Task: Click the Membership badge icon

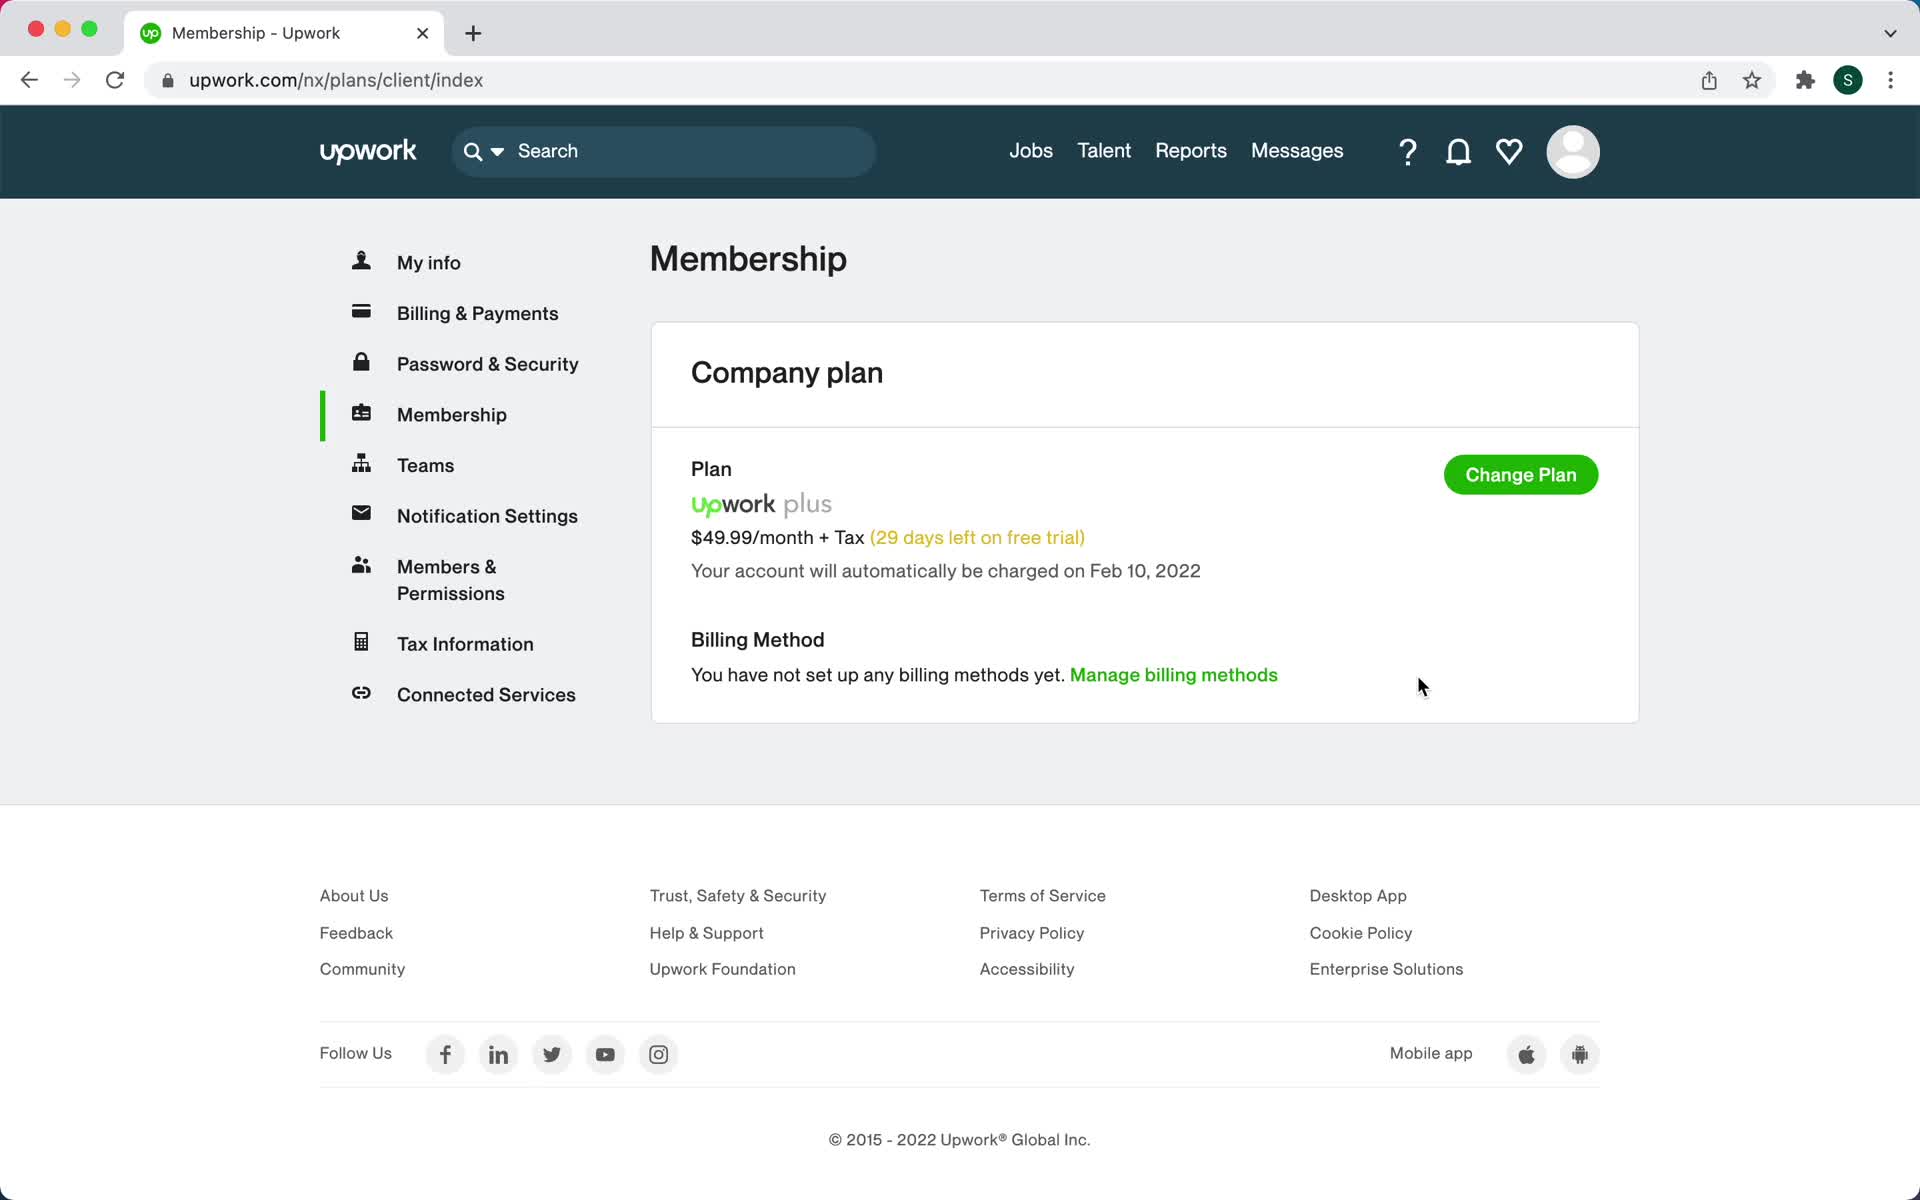Action: 361,413
